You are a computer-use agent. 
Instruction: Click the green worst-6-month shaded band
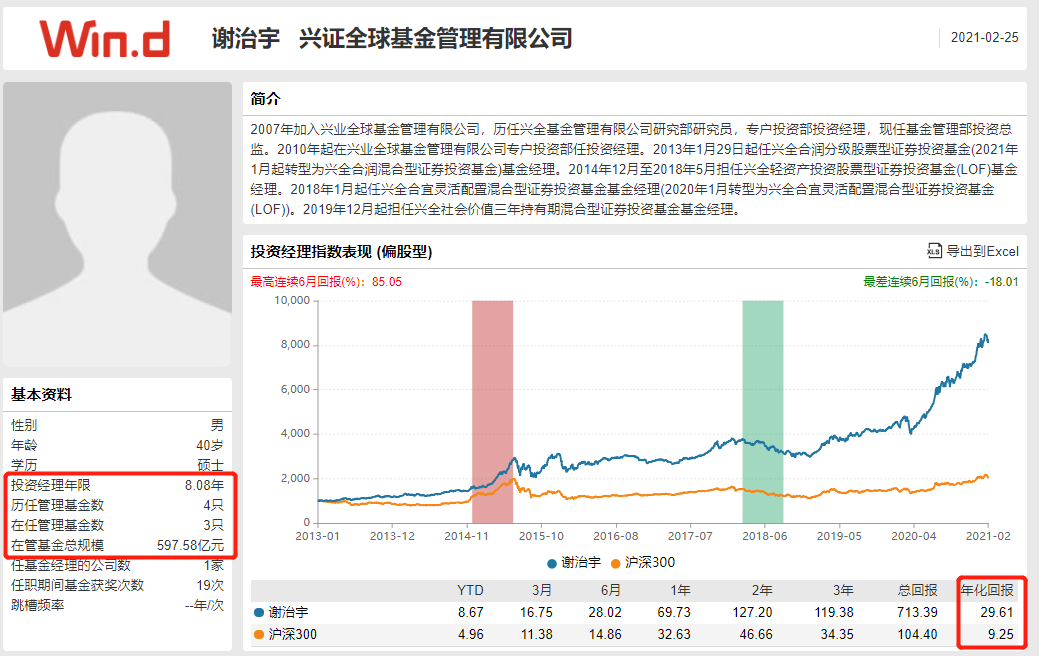(763, 411)
